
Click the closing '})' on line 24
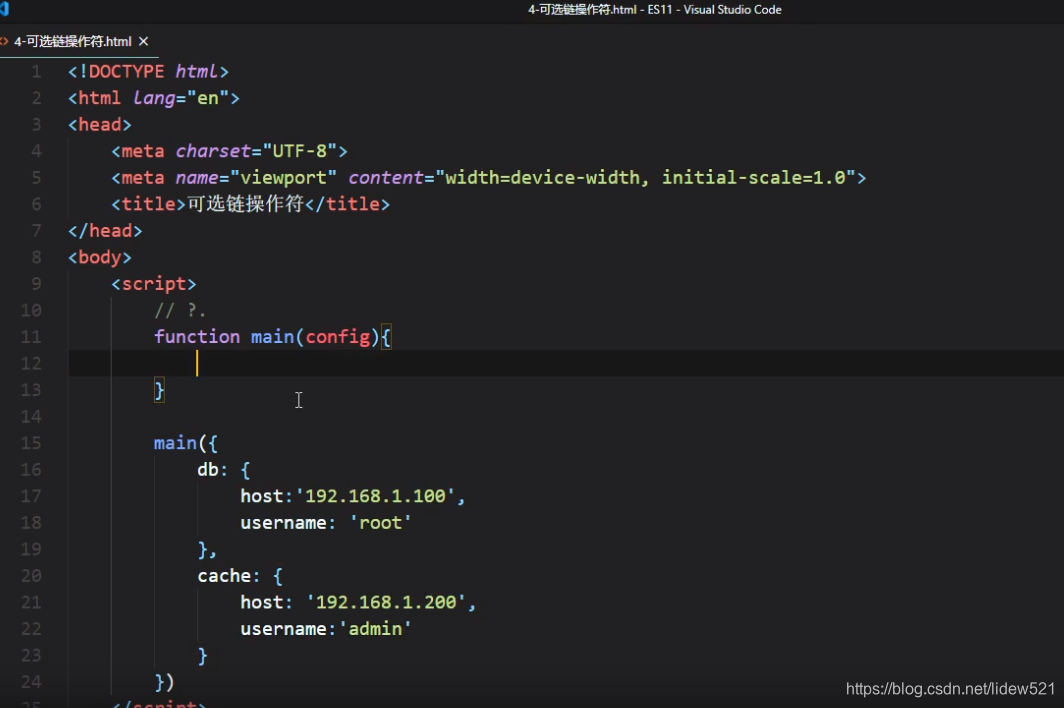click(x=164, y=682)
